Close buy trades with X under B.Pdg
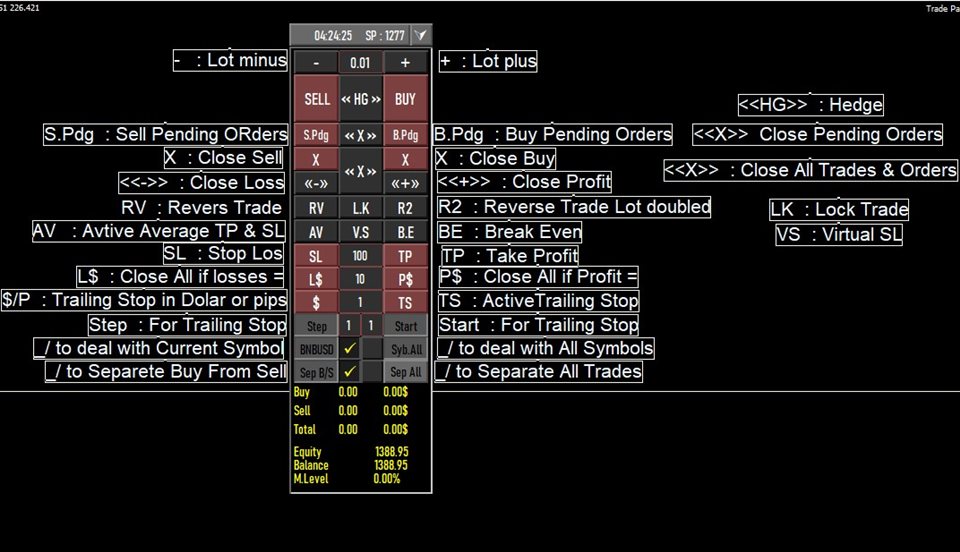The width and height of the screenshot is (960, 552). point(405,159)
